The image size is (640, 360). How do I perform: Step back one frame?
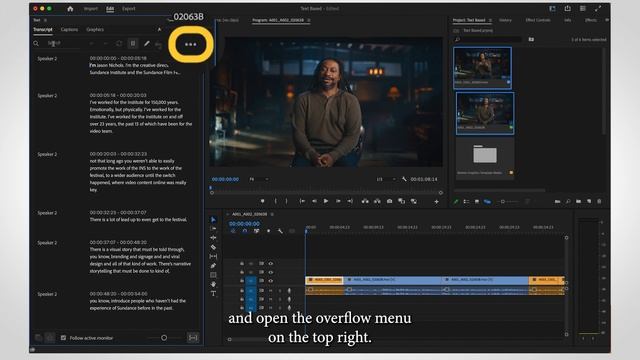[314, 201]
